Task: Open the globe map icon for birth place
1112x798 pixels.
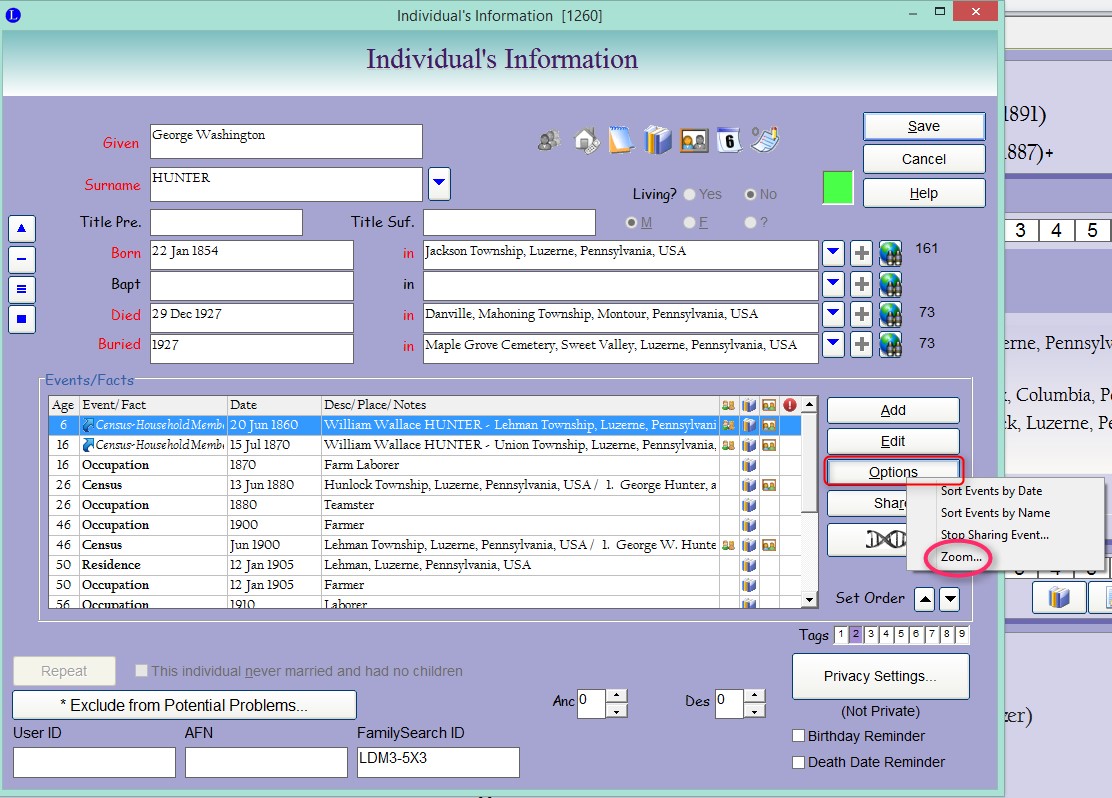Action: 890,253
